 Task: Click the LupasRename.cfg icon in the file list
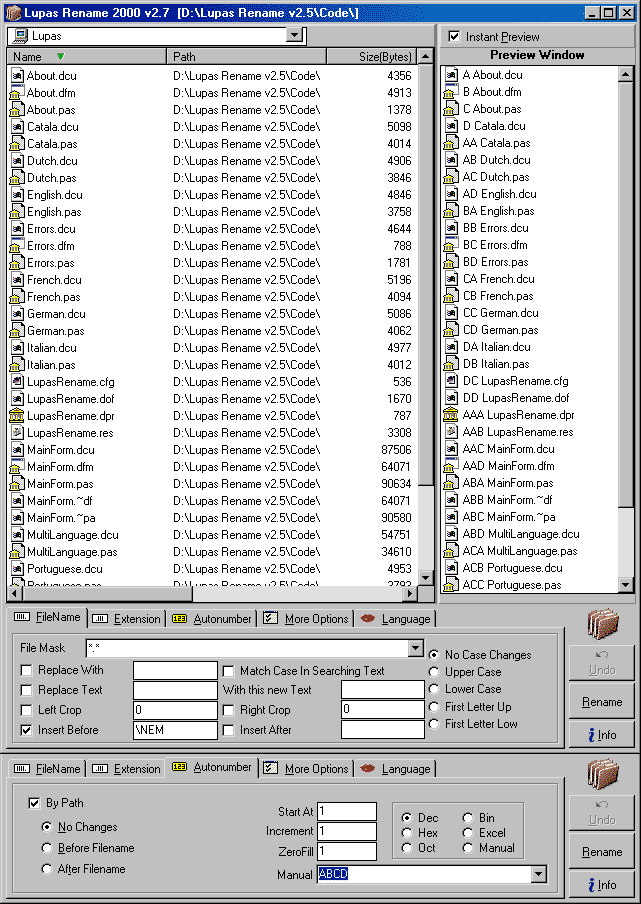click(x=17, y=382)
